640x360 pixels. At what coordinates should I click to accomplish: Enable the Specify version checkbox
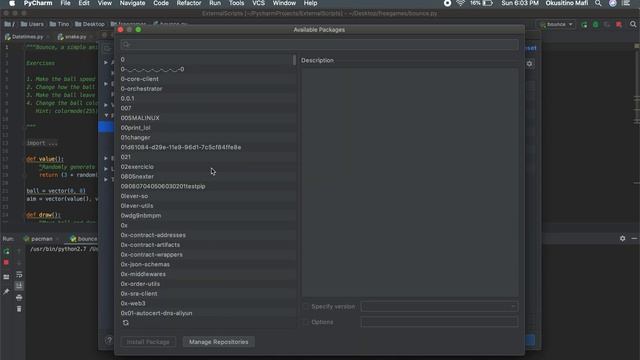[x=306, y=307]
